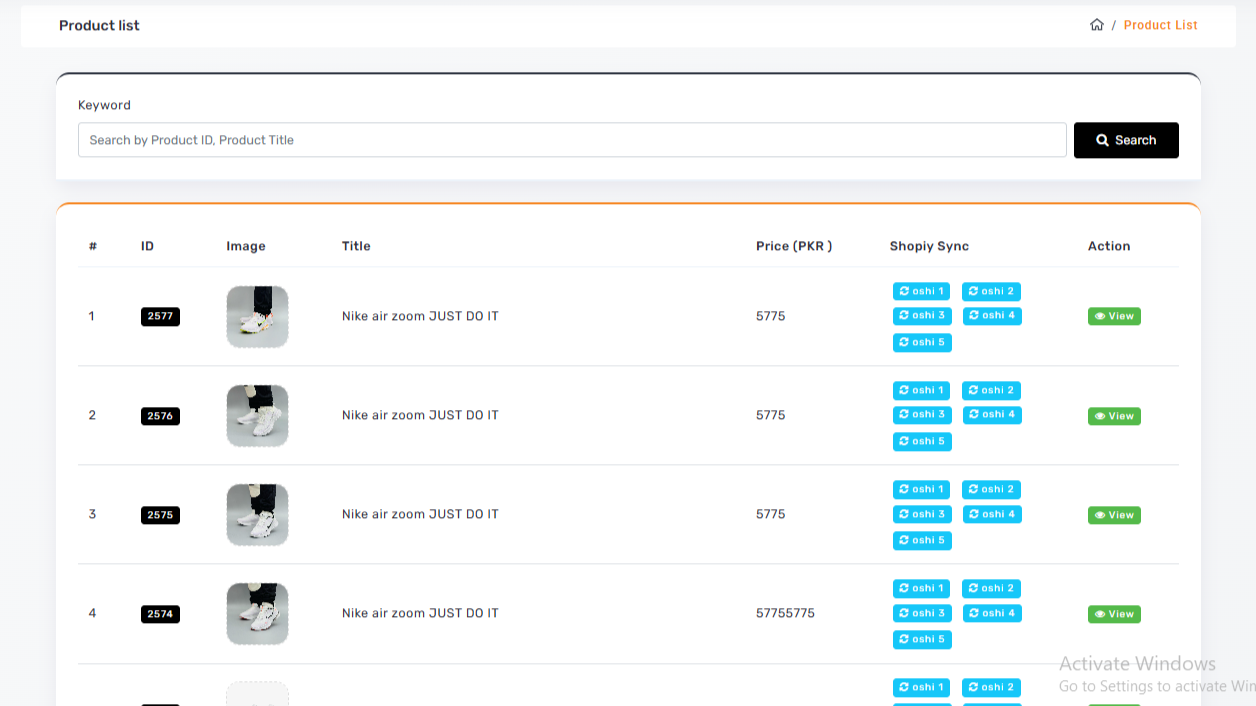This screenshot has width=1256, height=706.
Task: Click the Title column header
Action: (356, 246)
